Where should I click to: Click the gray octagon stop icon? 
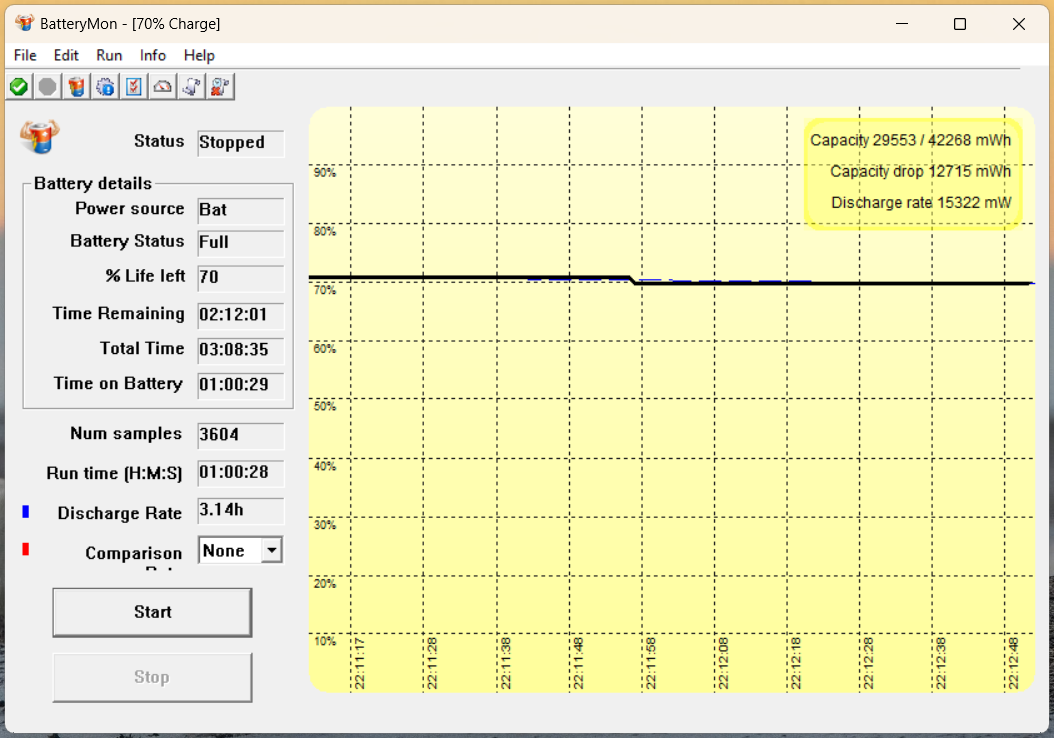tap(47, 87)
